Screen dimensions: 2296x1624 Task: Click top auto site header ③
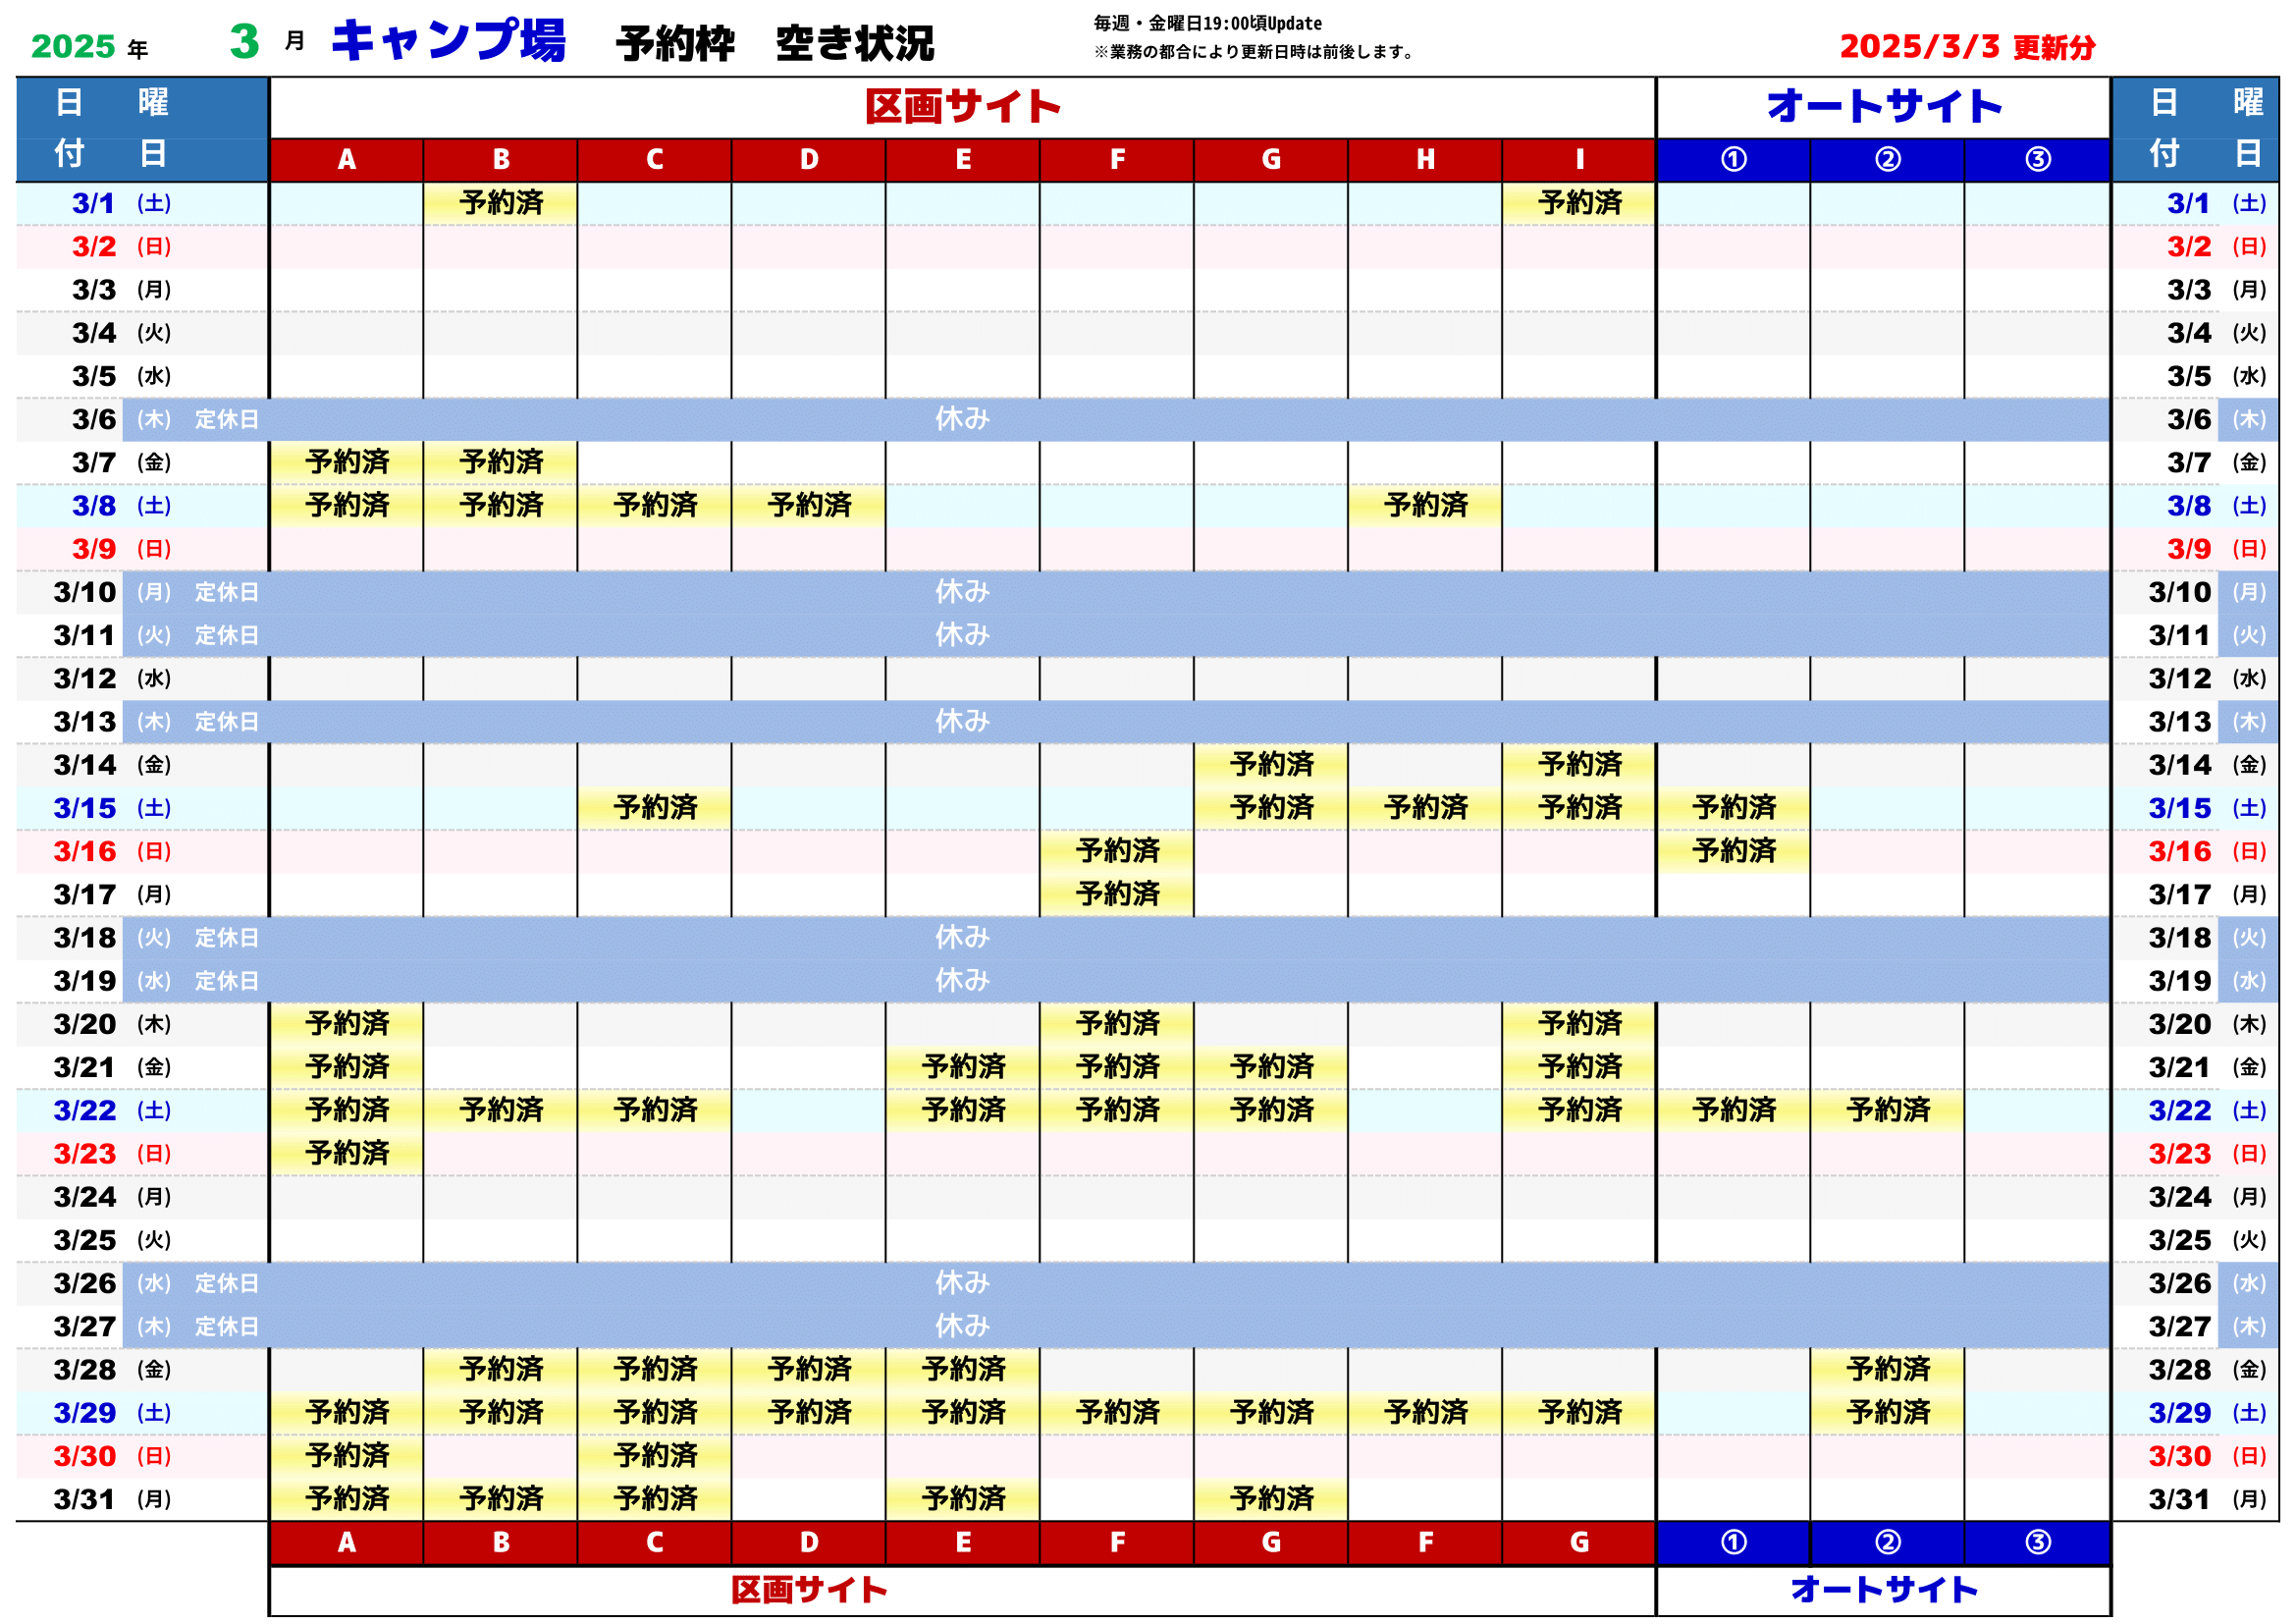pyautogui.click(x=2037, y=160)
